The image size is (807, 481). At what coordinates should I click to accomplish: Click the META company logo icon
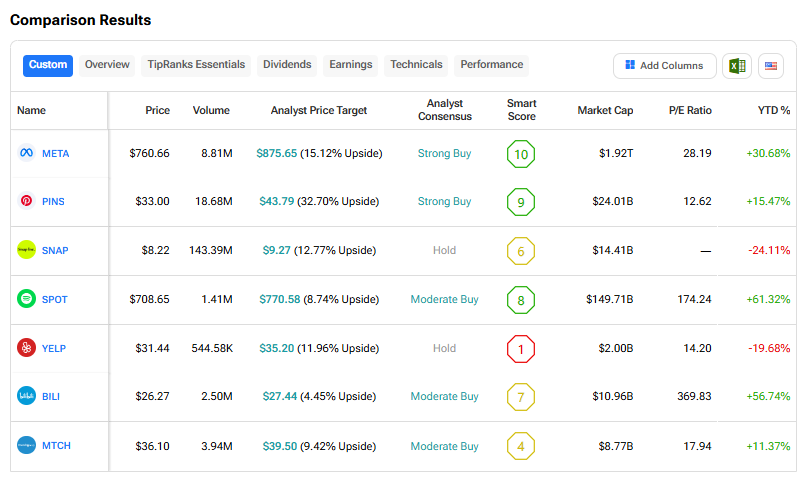[x=26, y=153]
